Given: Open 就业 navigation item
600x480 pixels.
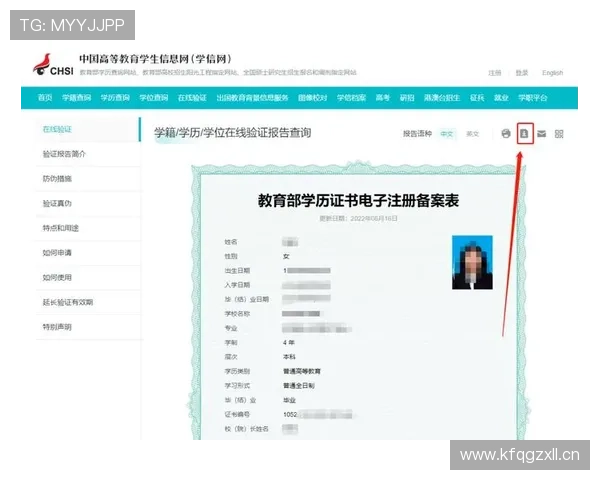Looking at the screenshot, I should click(x=501, y=98).
